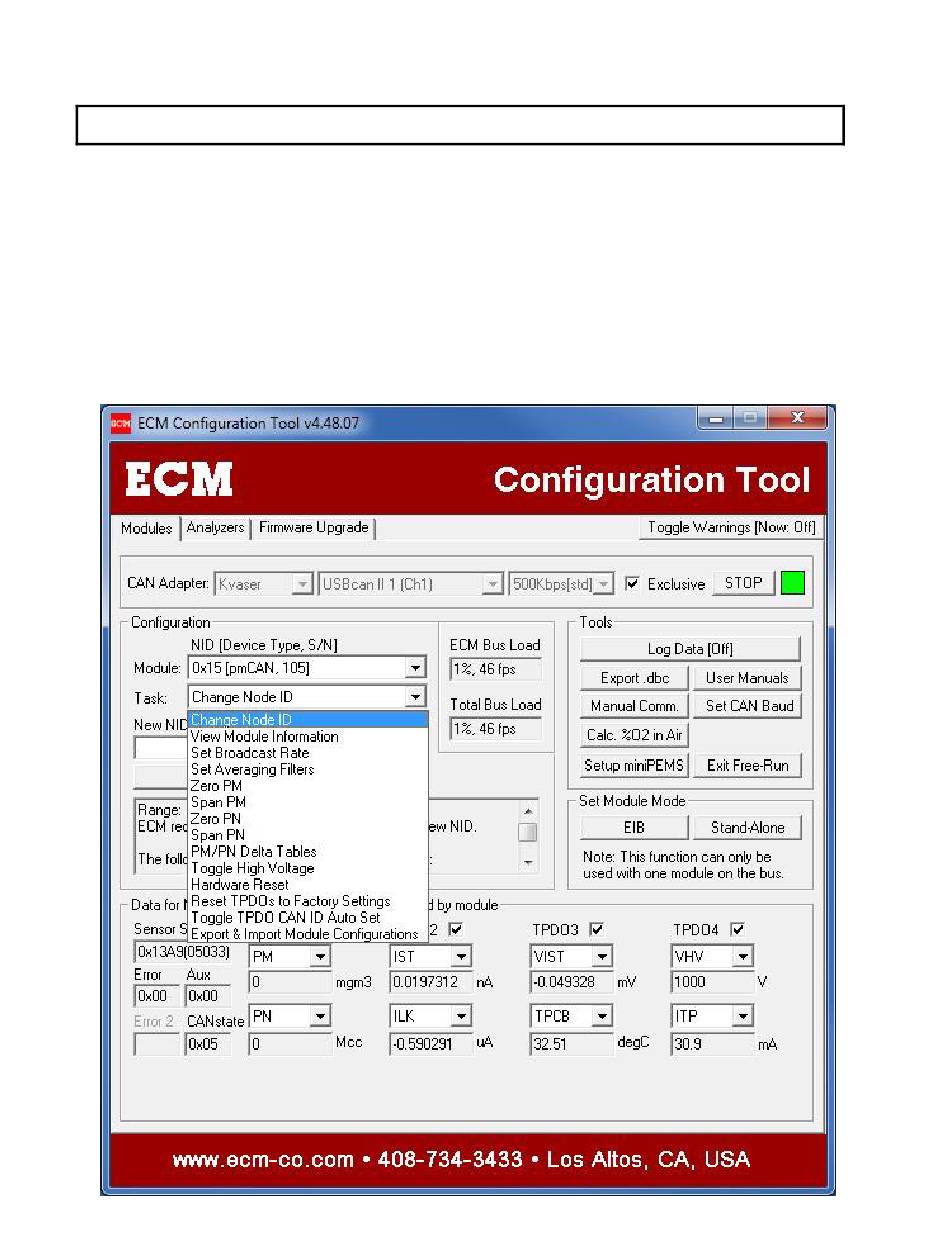Click Calc. %O2 in Air button
The width and height of the screenshot is (950, 1254).
(x=634, y=735)
